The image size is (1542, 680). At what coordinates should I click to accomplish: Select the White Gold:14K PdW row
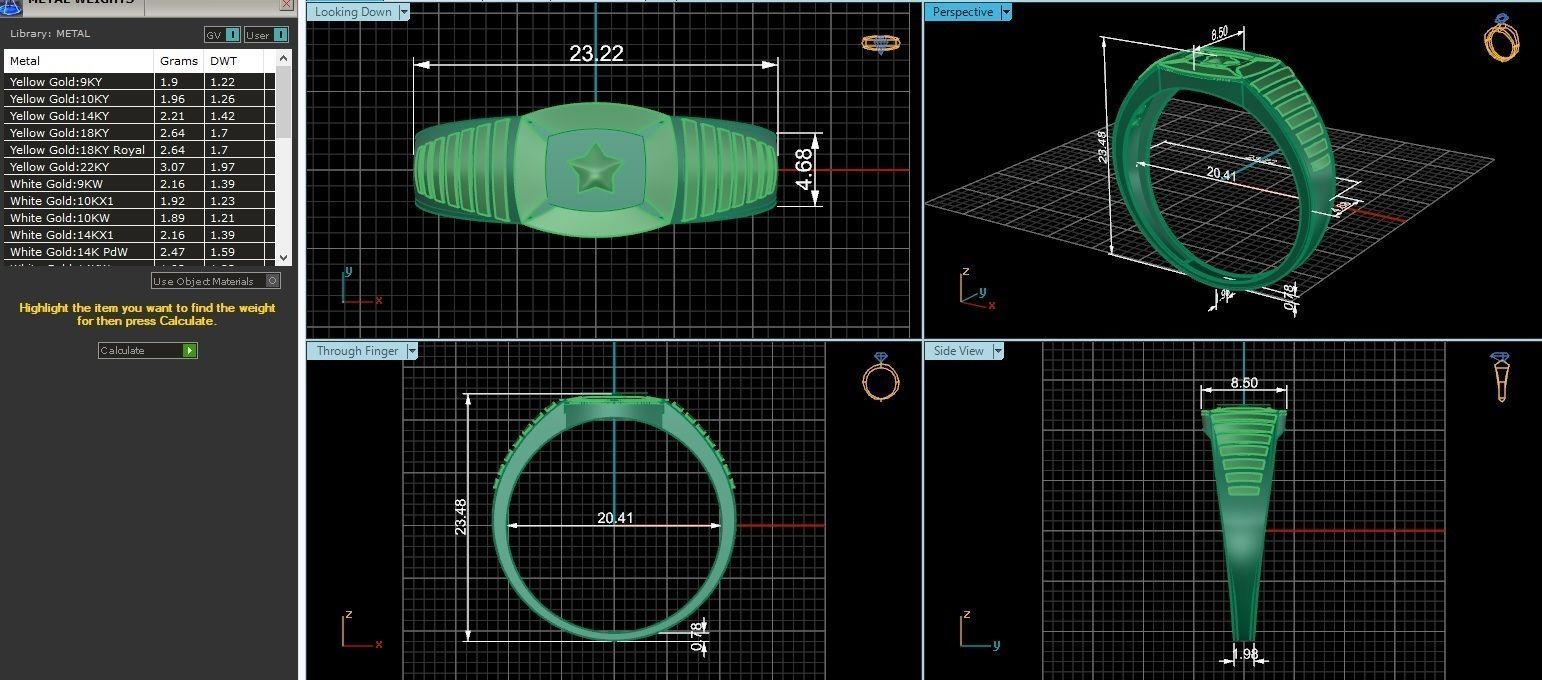(x=140, y=252)
